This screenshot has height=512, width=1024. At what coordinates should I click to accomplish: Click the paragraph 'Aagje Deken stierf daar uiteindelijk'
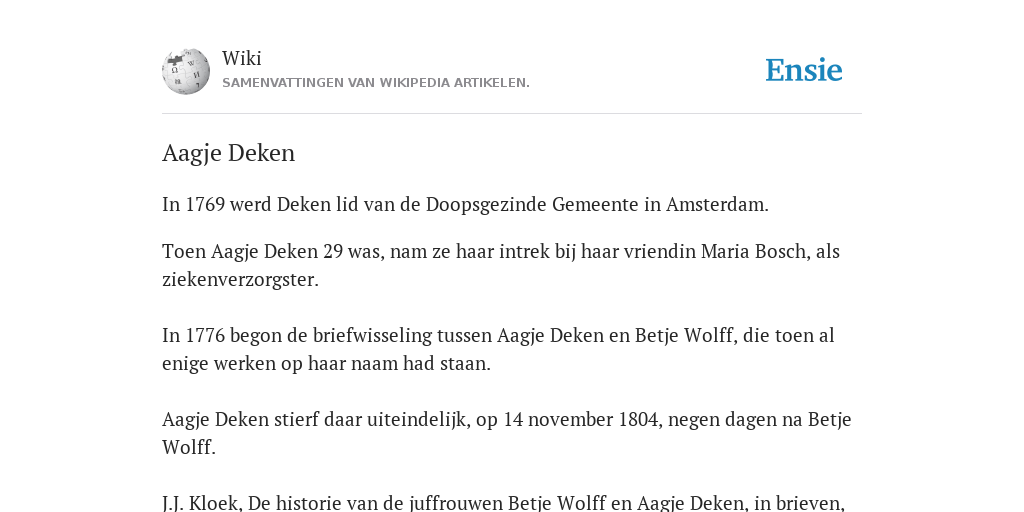click(507, 433)
